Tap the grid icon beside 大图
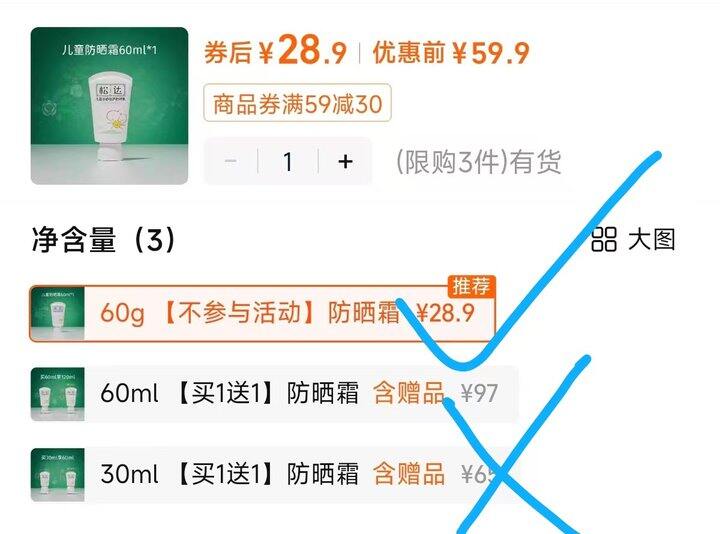The image size is (720, 534). coord(603,240)
